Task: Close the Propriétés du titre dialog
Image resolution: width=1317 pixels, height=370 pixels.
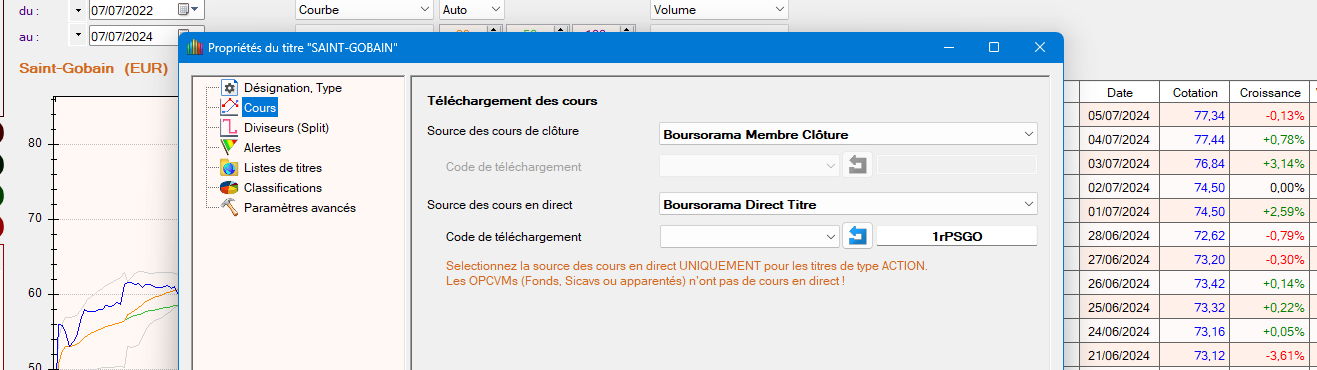Action: [x=1040, y=47]
